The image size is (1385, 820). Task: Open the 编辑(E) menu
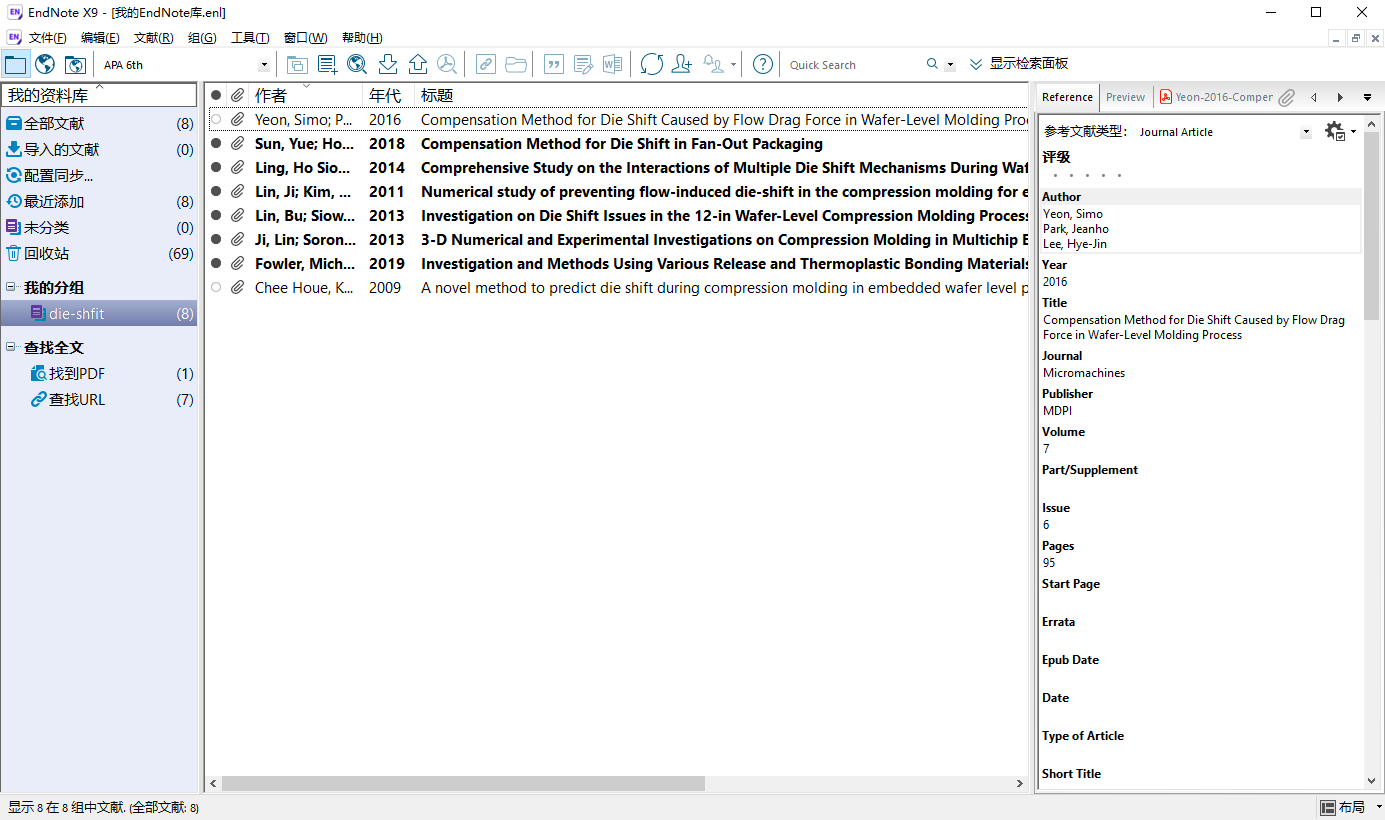[100, 38]
